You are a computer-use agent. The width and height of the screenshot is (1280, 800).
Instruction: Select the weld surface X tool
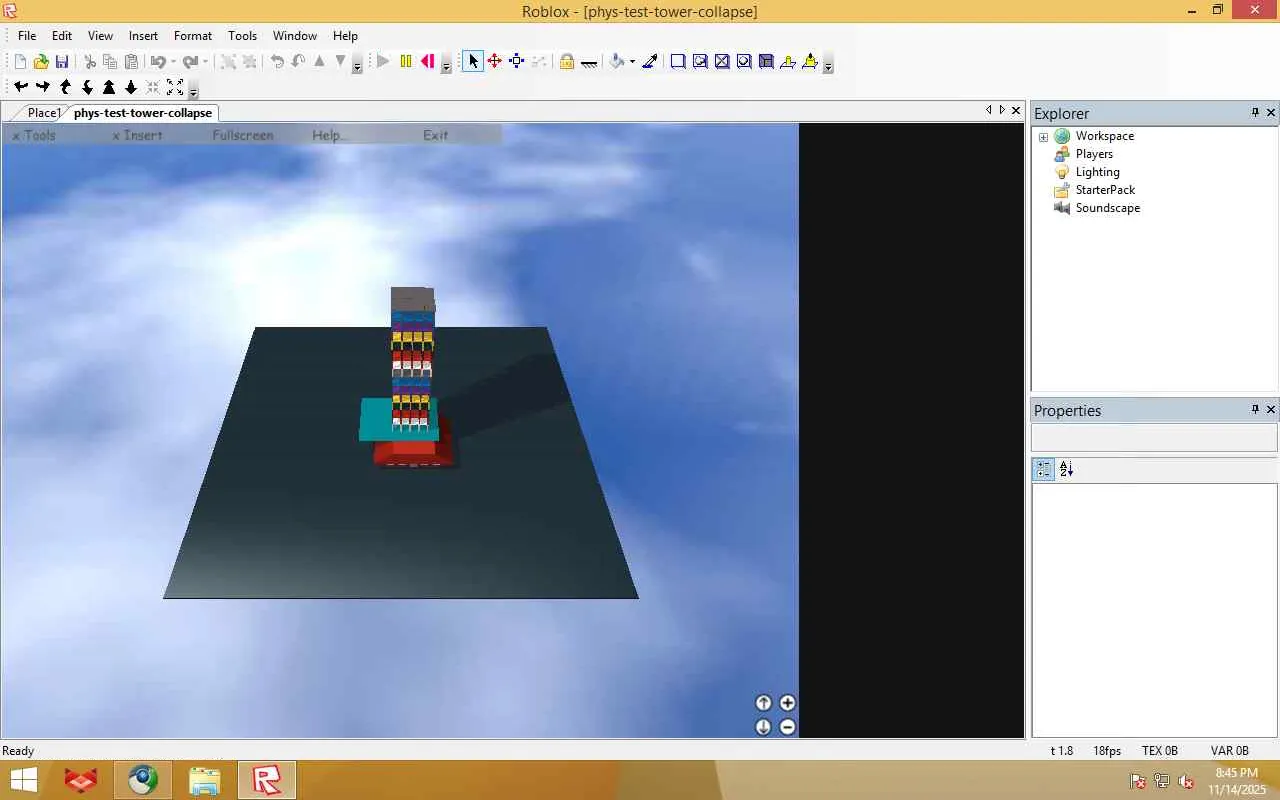722,62
